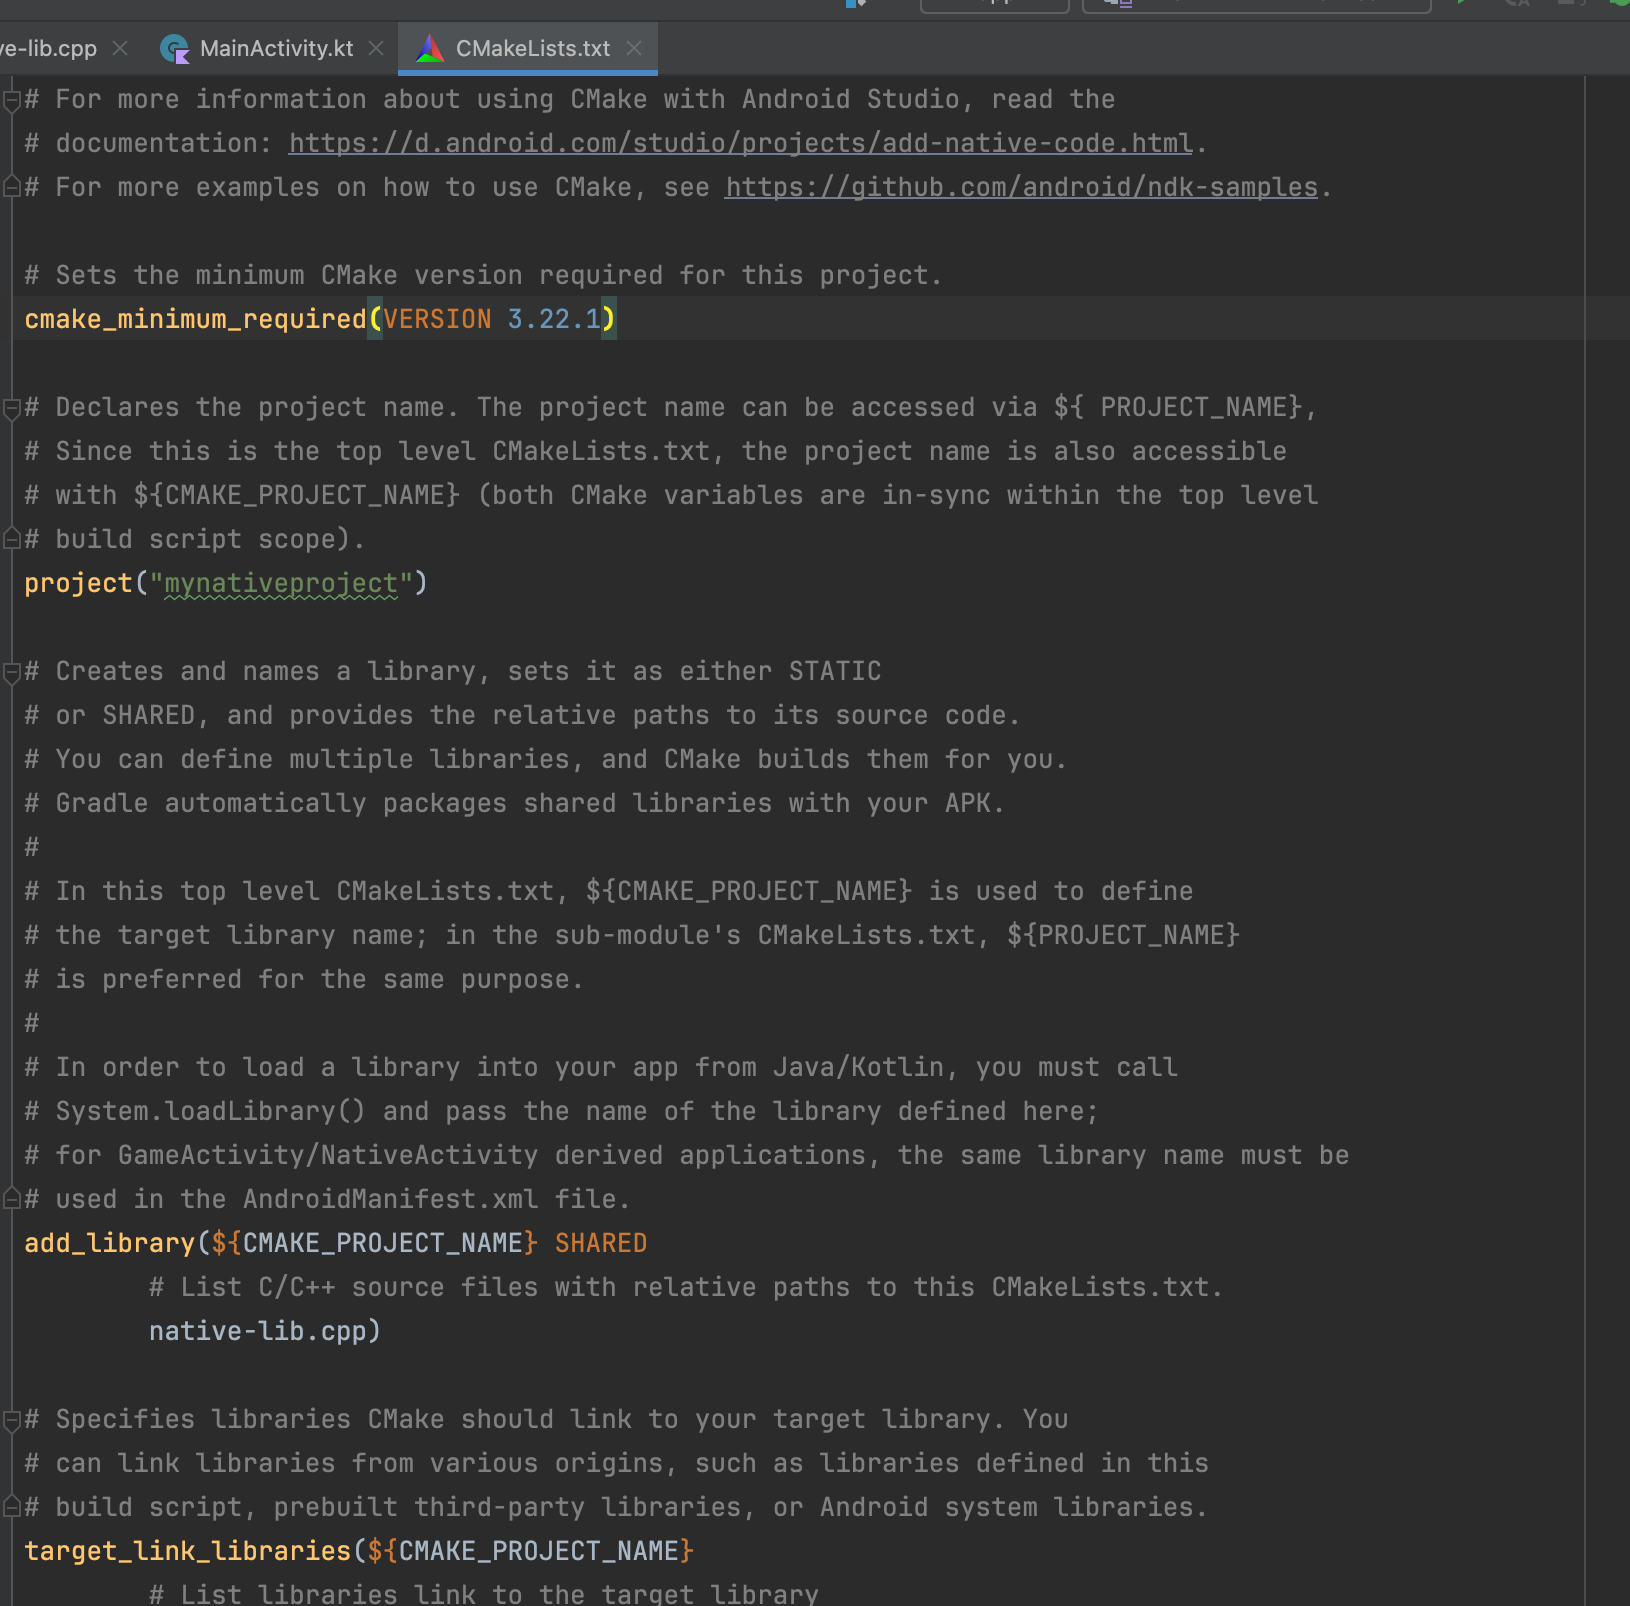
Task: Click comment 'Gradle automatically packages shared libraries'
Action: click(514, 803)
